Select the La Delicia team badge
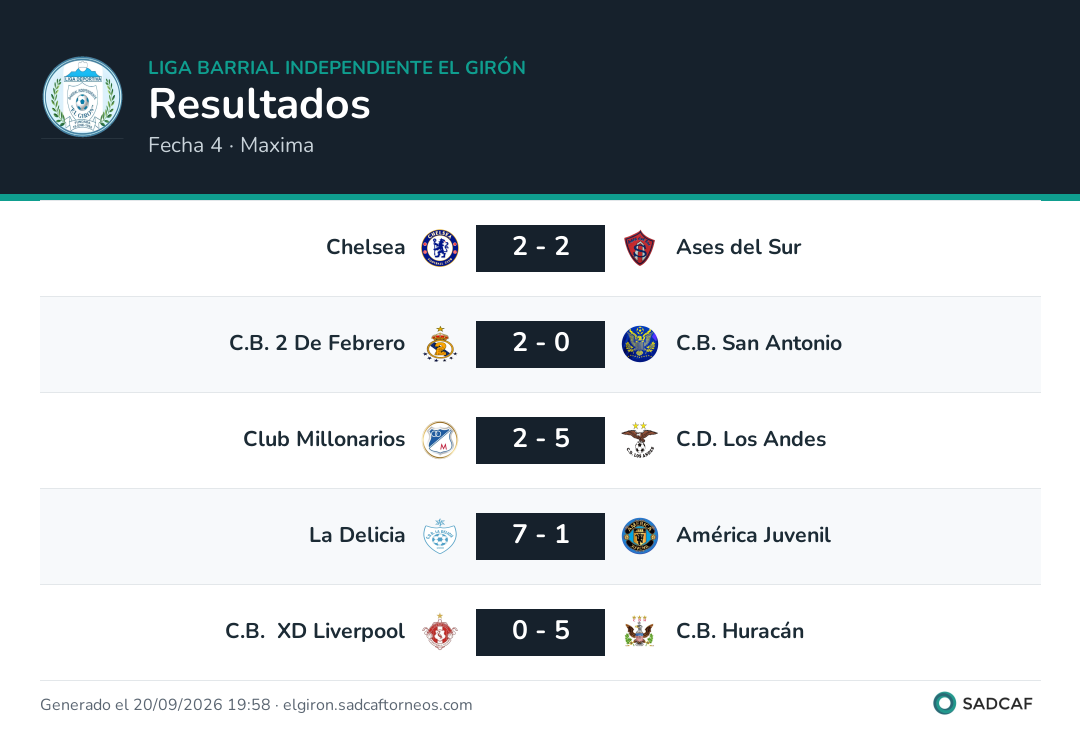Screen dimensions: 1080x756 [x=439, y=536]
